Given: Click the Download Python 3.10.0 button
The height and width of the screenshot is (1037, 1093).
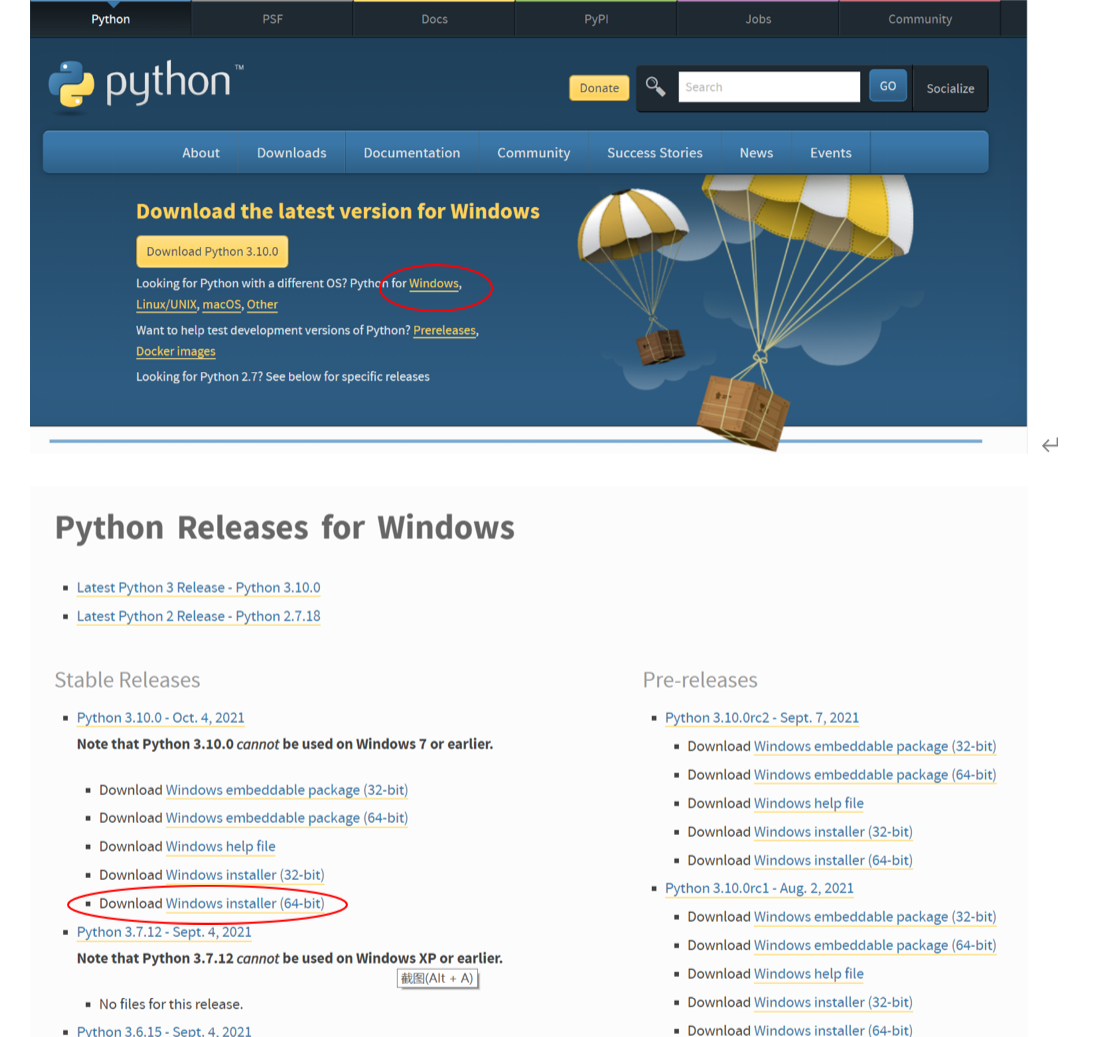Looking at the screenshot, I should click(212, 252).
